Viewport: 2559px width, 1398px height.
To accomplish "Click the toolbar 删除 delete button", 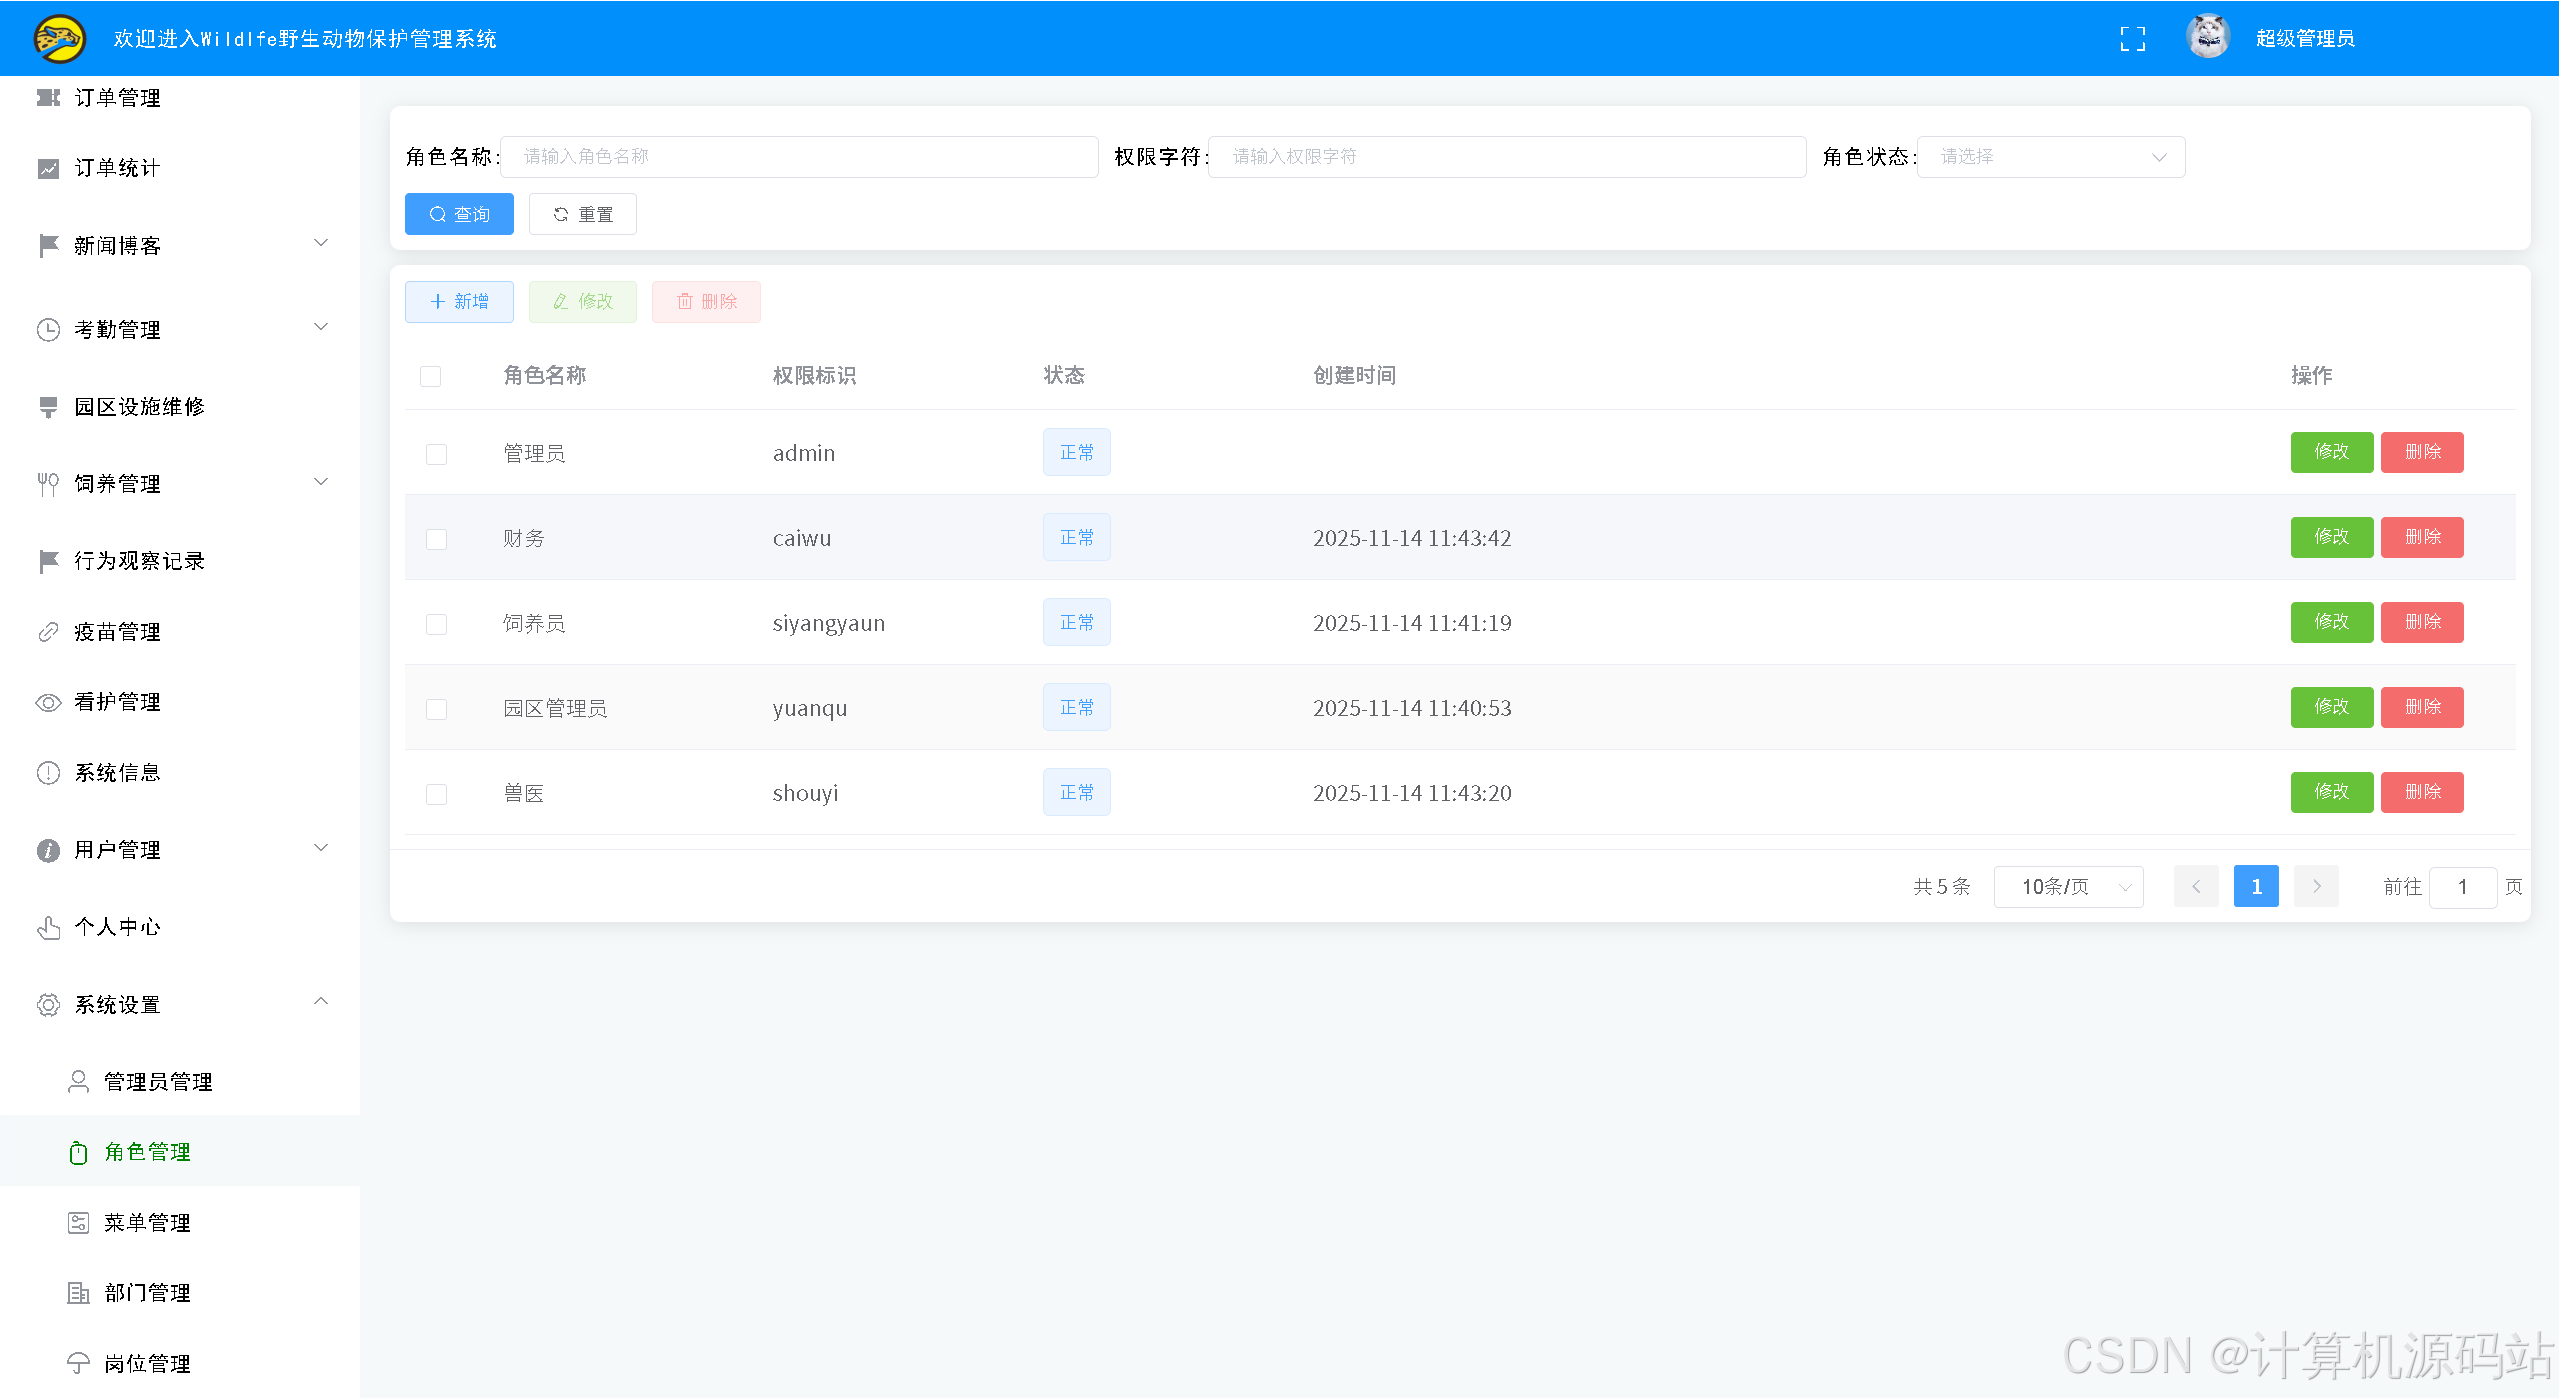I will click(x=706, y=302).
